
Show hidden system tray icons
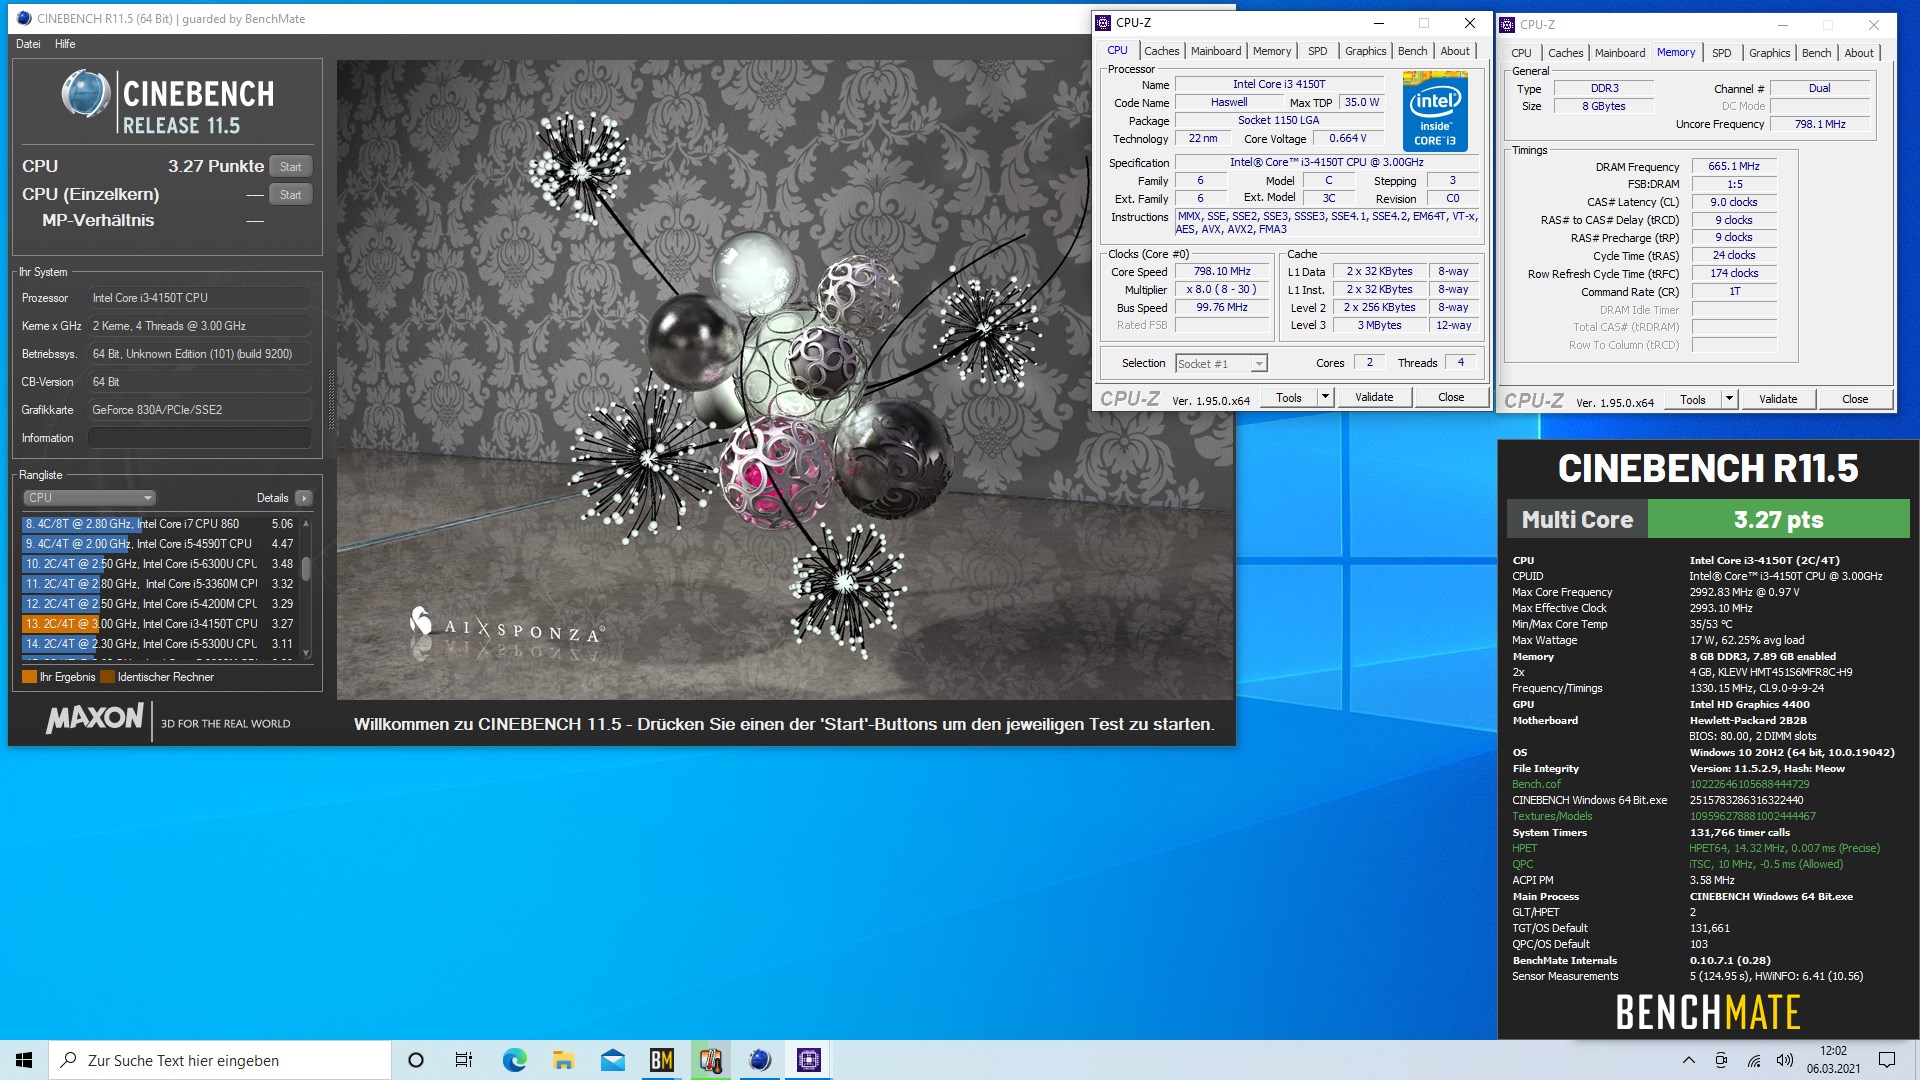[1689, 1060]
